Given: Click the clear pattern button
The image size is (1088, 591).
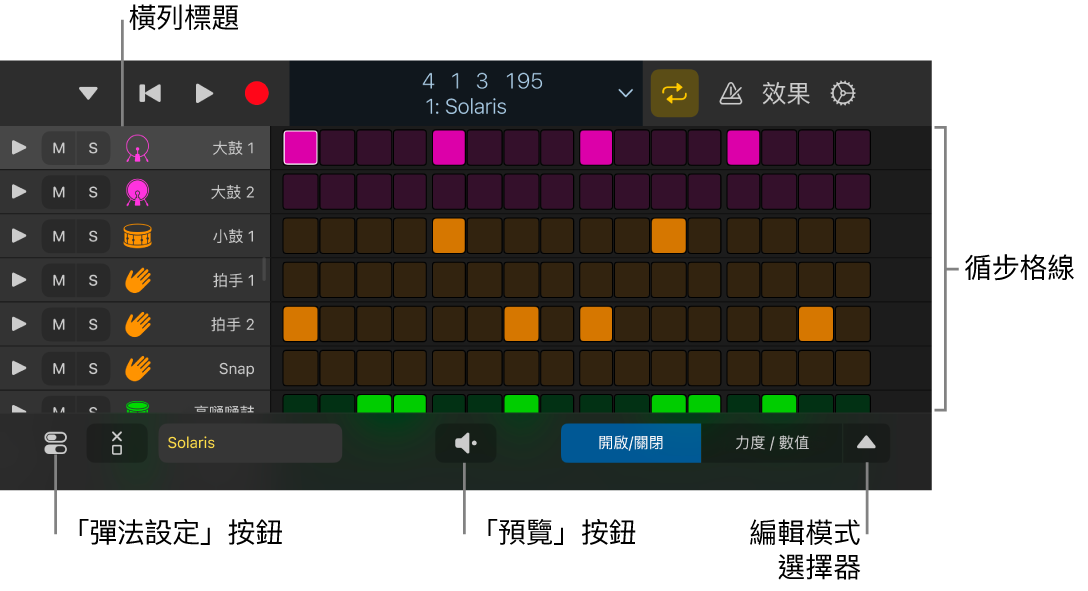Looking at the screenshot, I should (117, 443).
